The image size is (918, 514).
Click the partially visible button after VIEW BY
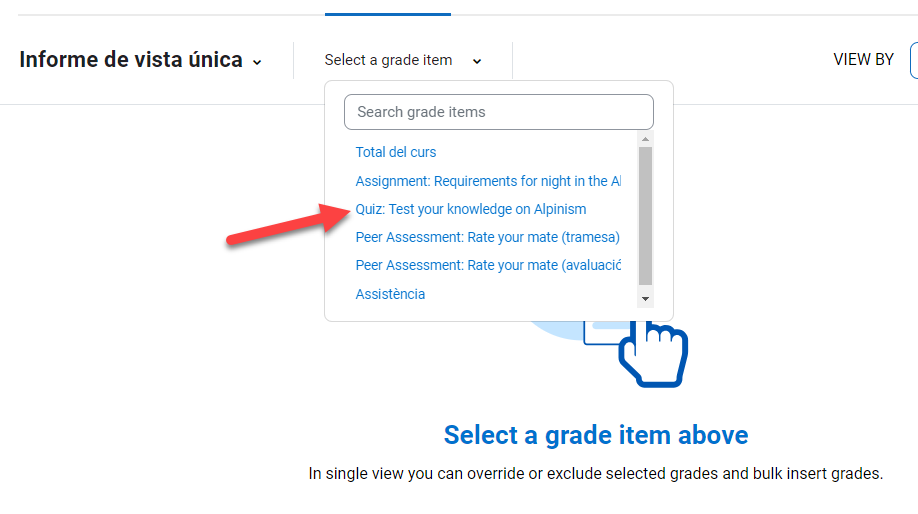913,60
